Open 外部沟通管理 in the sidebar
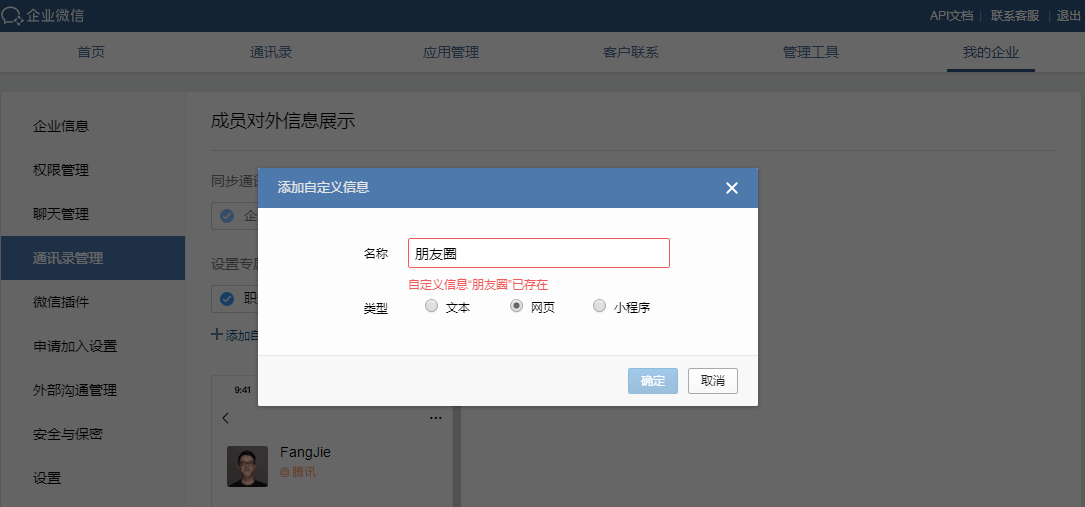The height and width of the screenshot is (507, 1085). [x=75, y=390]
